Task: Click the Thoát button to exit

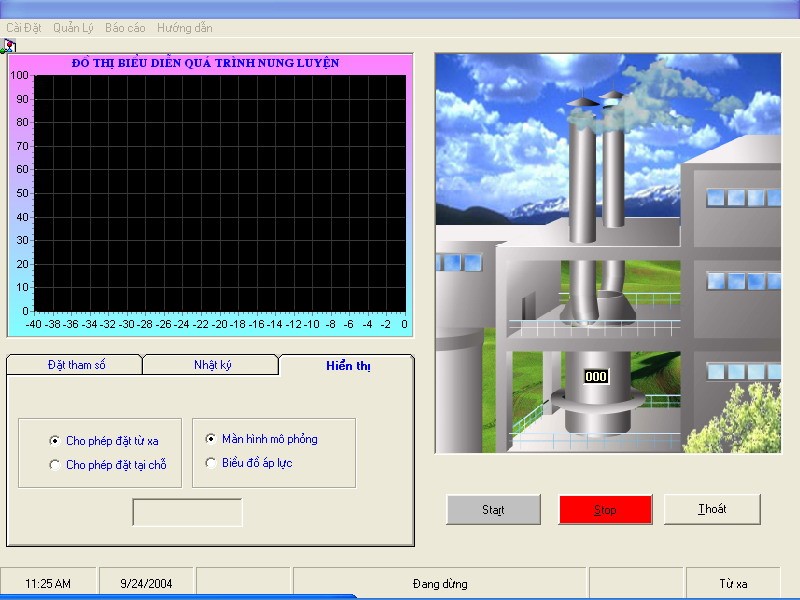Action: 712,509
